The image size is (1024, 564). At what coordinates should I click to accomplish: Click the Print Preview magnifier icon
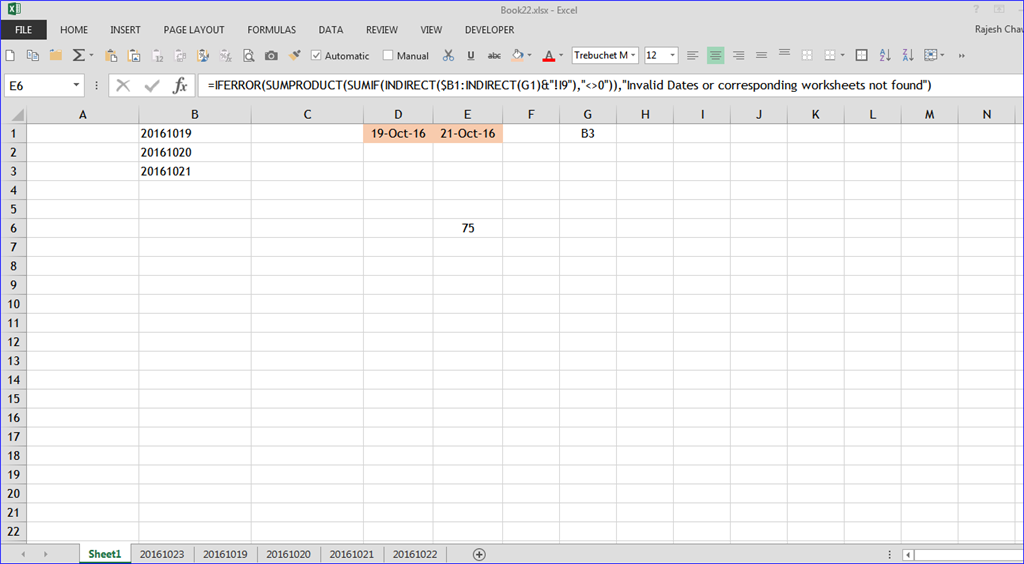[x=248, y=55]
